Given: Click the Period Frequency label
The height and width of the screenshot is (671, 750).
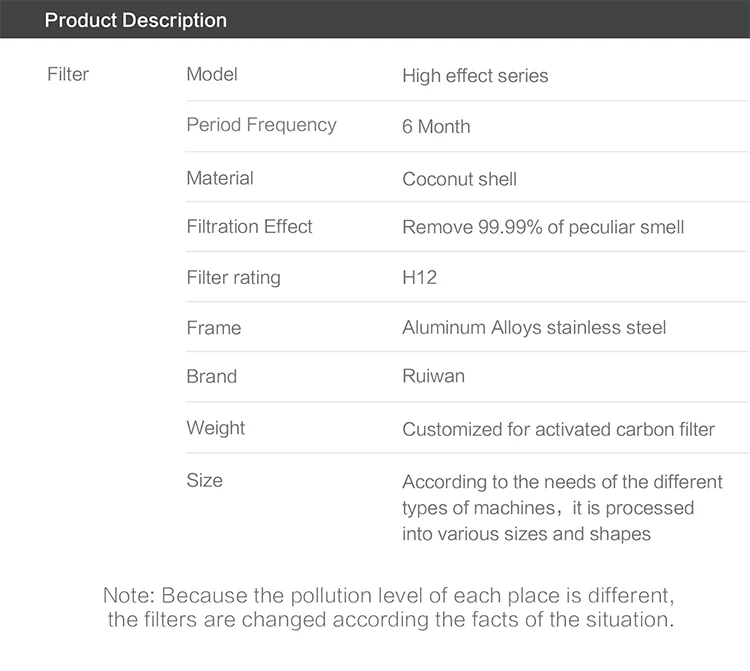Looking at the screenshot, I should click(x=262, y=125).
